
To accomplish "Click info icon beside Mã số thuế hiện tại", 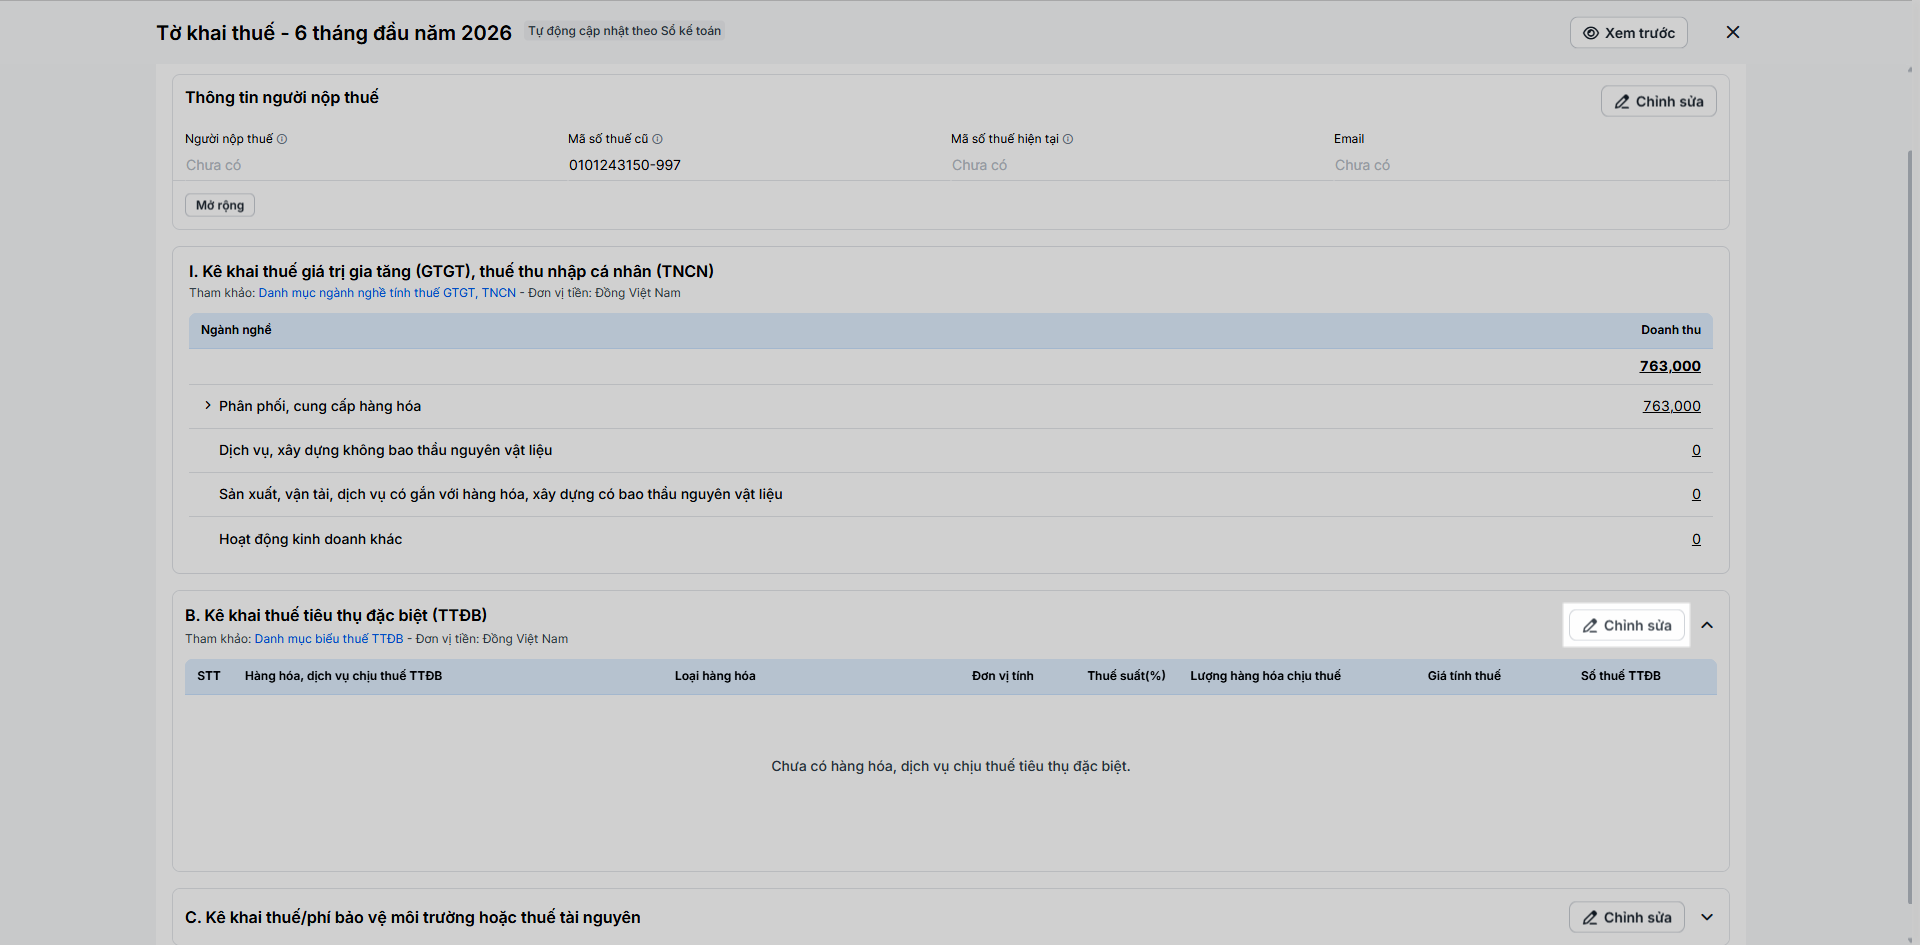I will 1068,139.
